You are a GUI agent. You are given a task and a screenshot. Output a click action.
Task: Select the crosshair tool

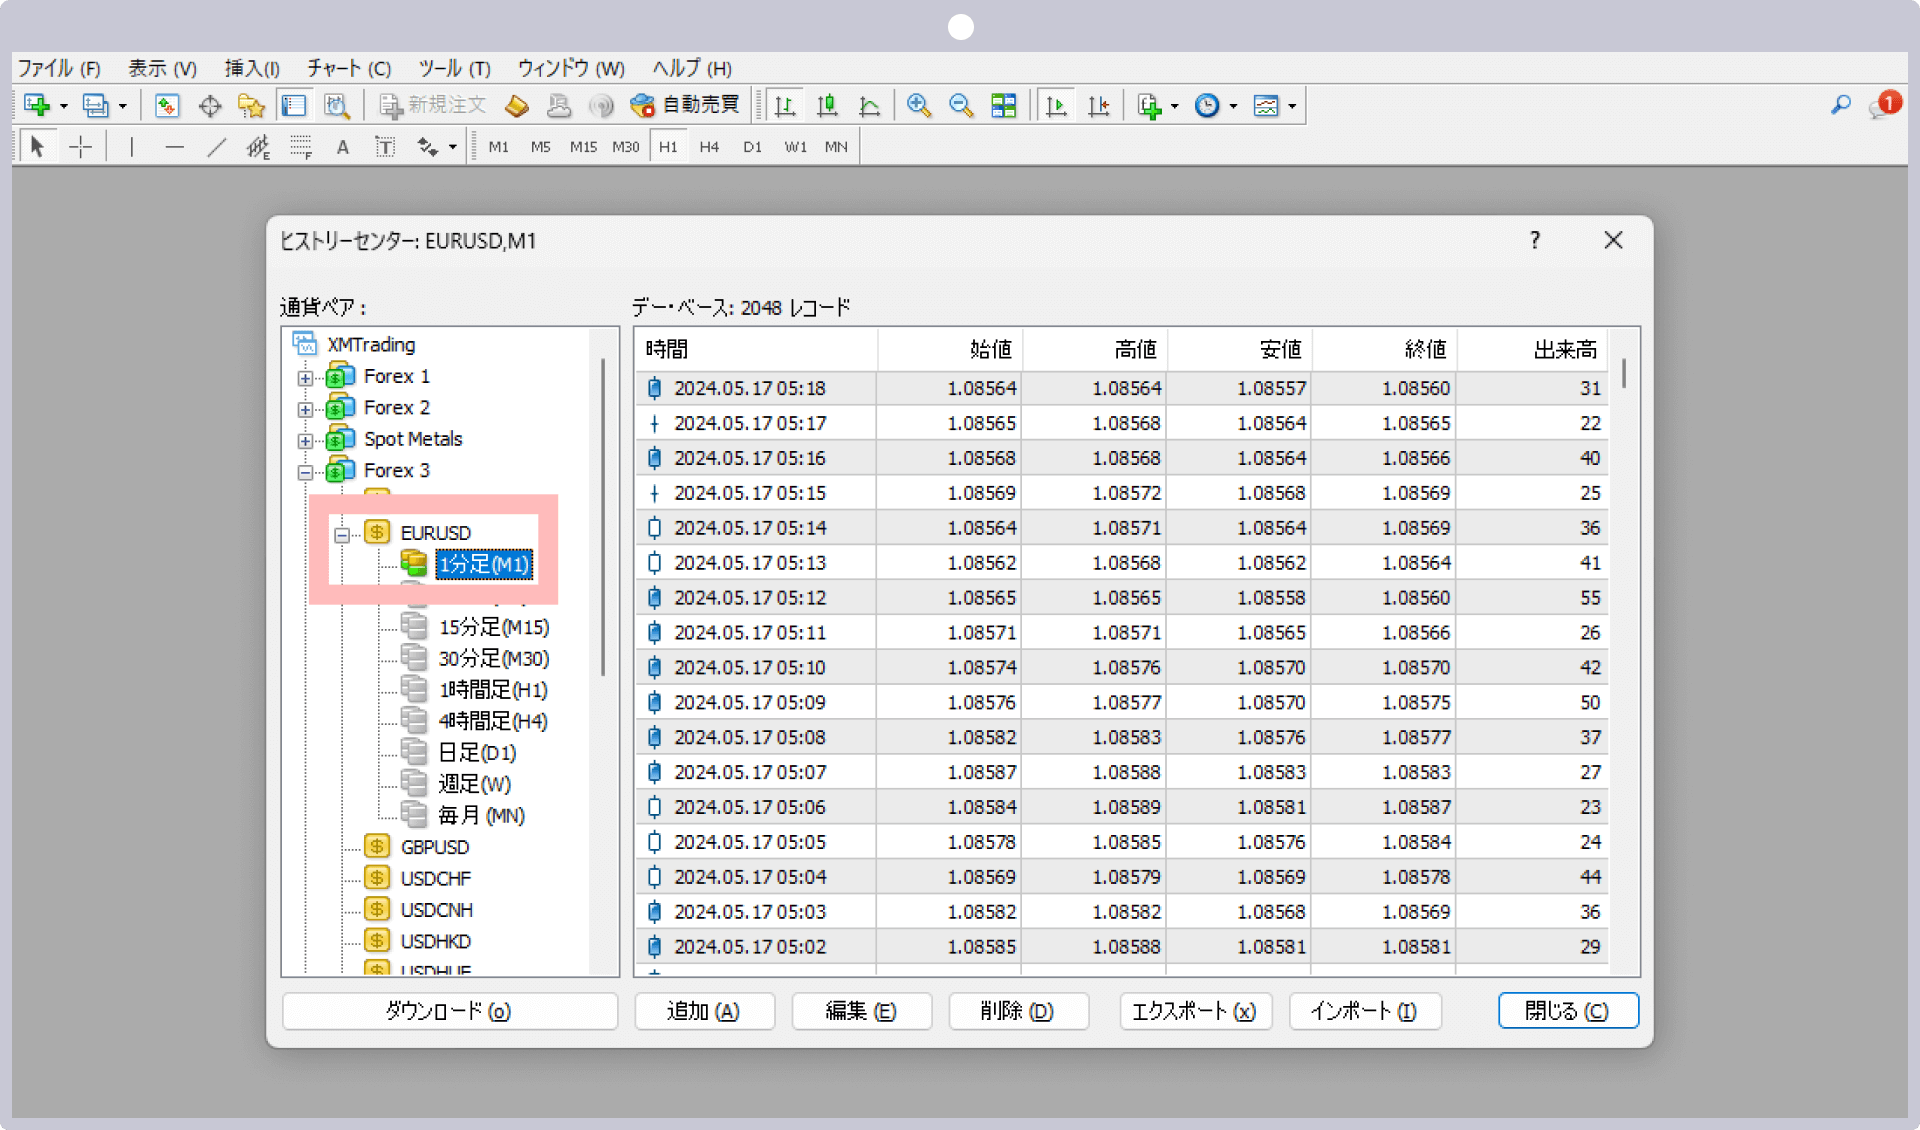click(81, 147)
